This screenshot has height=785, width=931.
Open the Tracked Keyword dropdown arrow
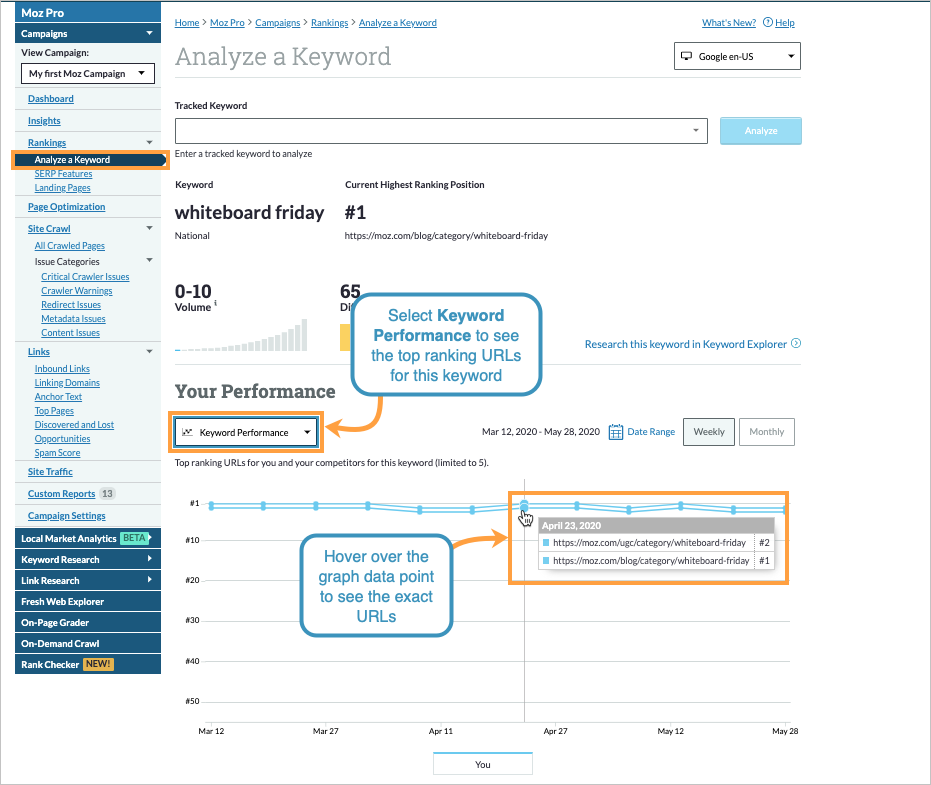[696, 130]
